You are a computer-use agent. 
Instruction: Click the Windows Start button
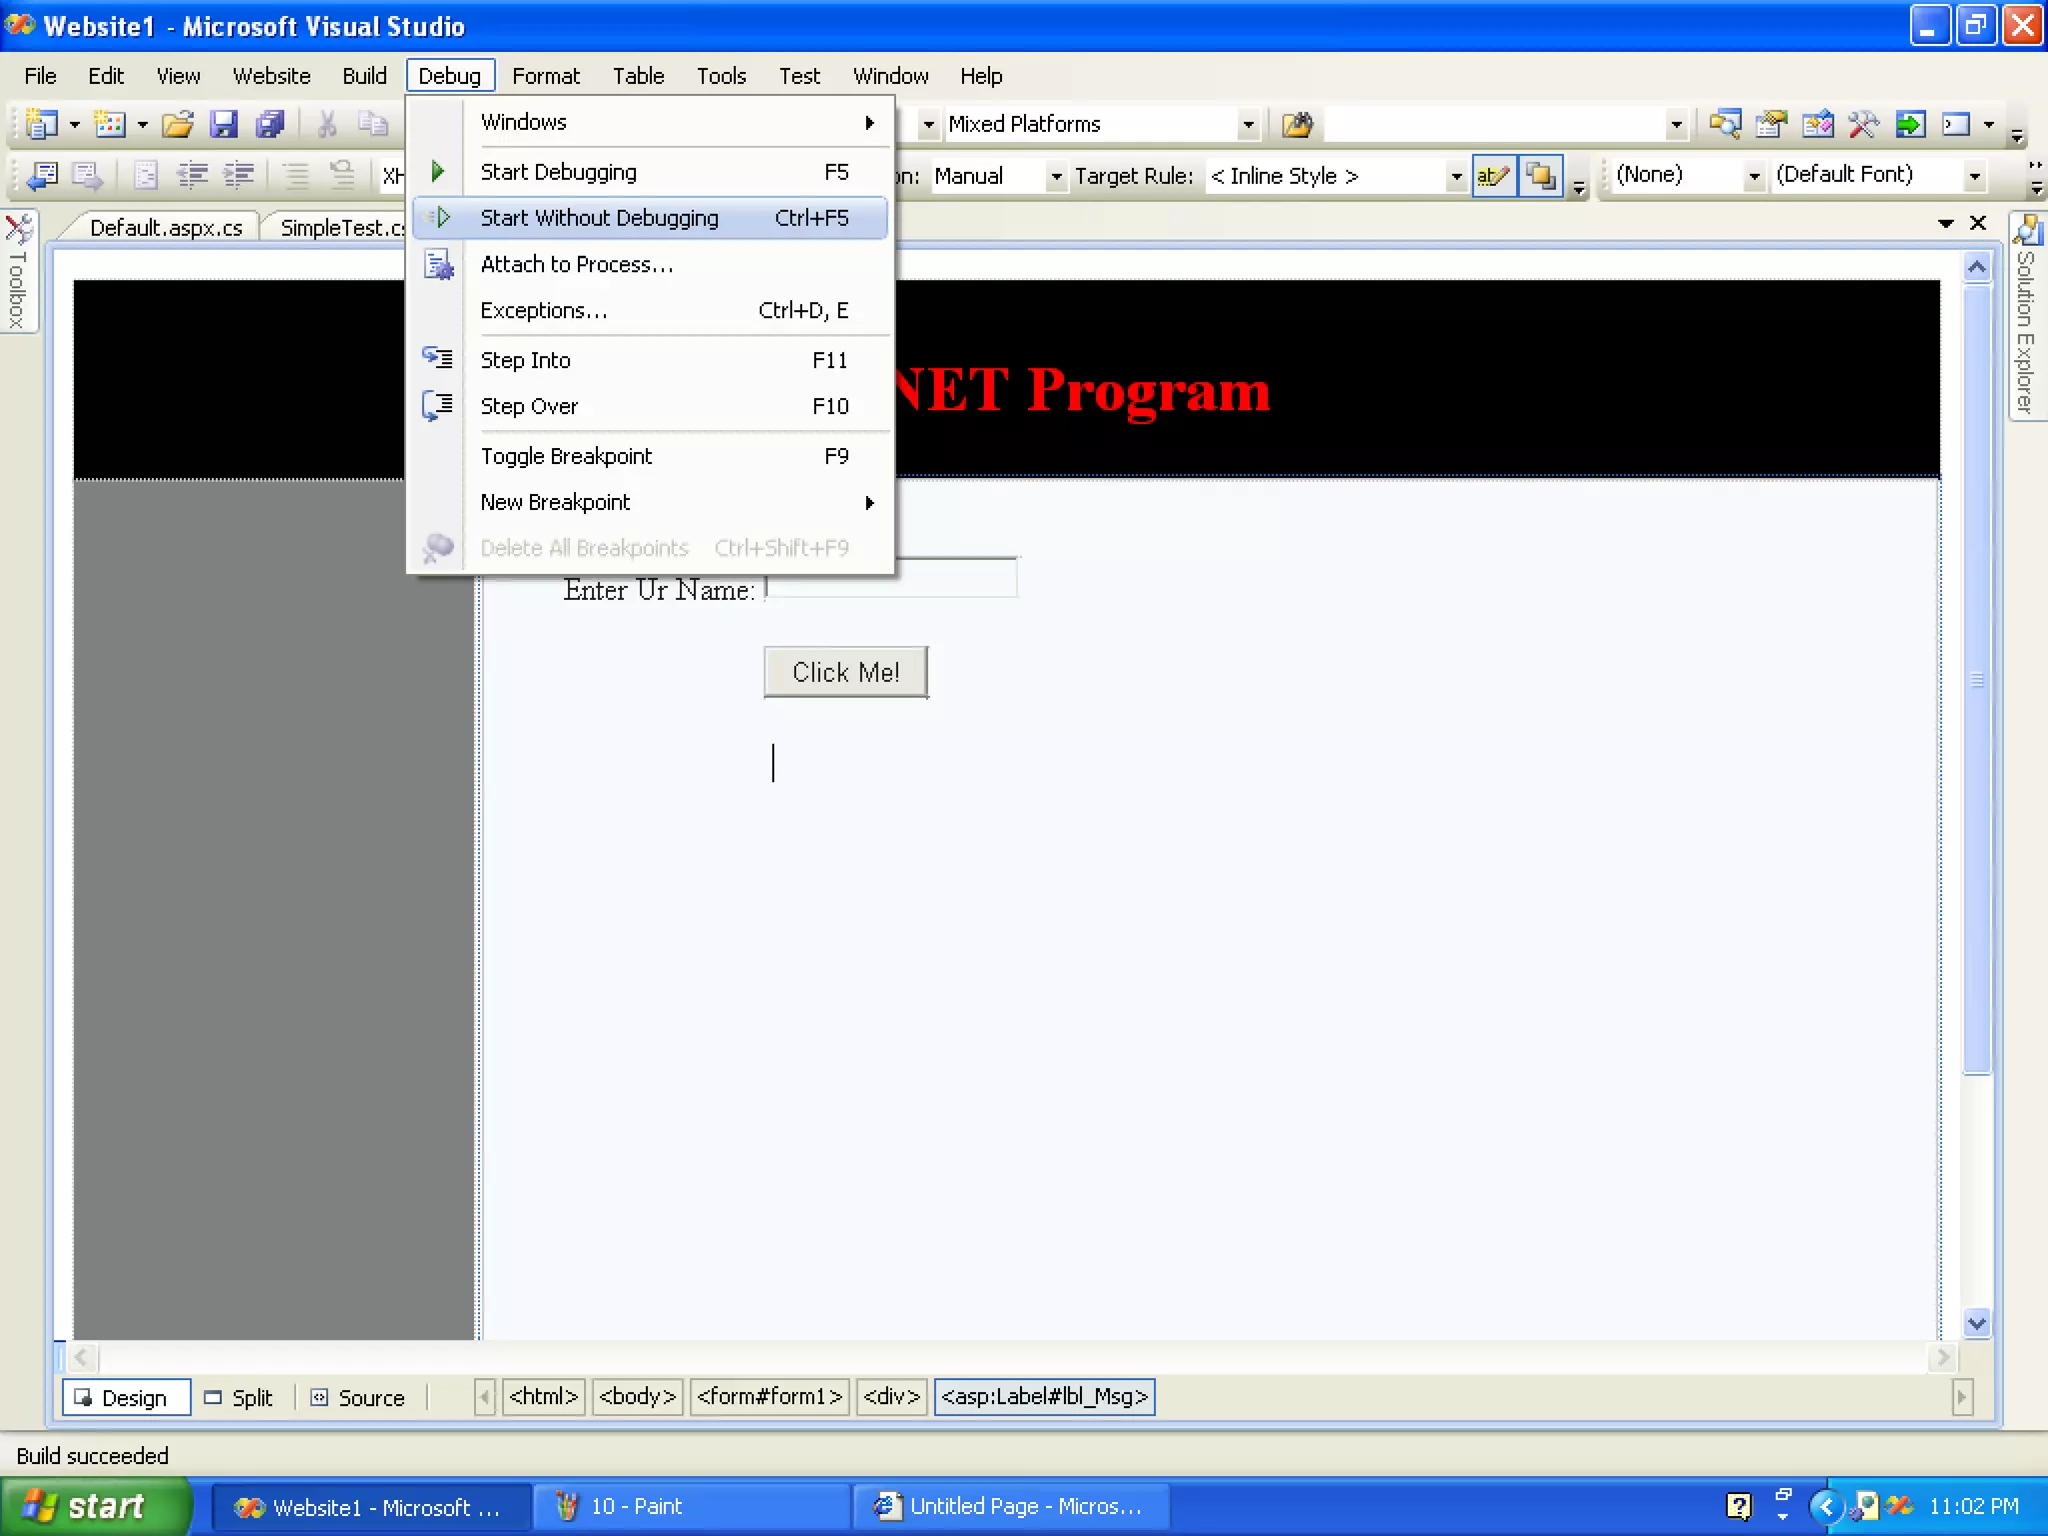[96, 1506]
